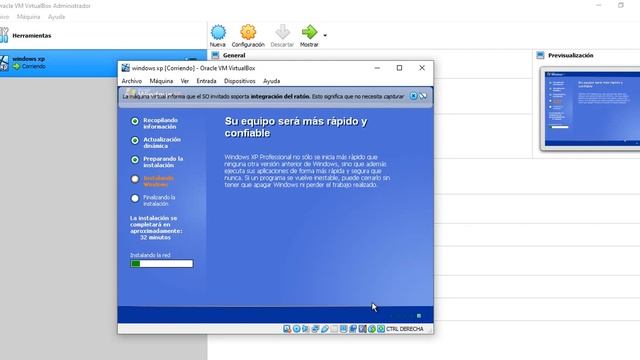Click the recording status icon

click(x=353, y=329)
